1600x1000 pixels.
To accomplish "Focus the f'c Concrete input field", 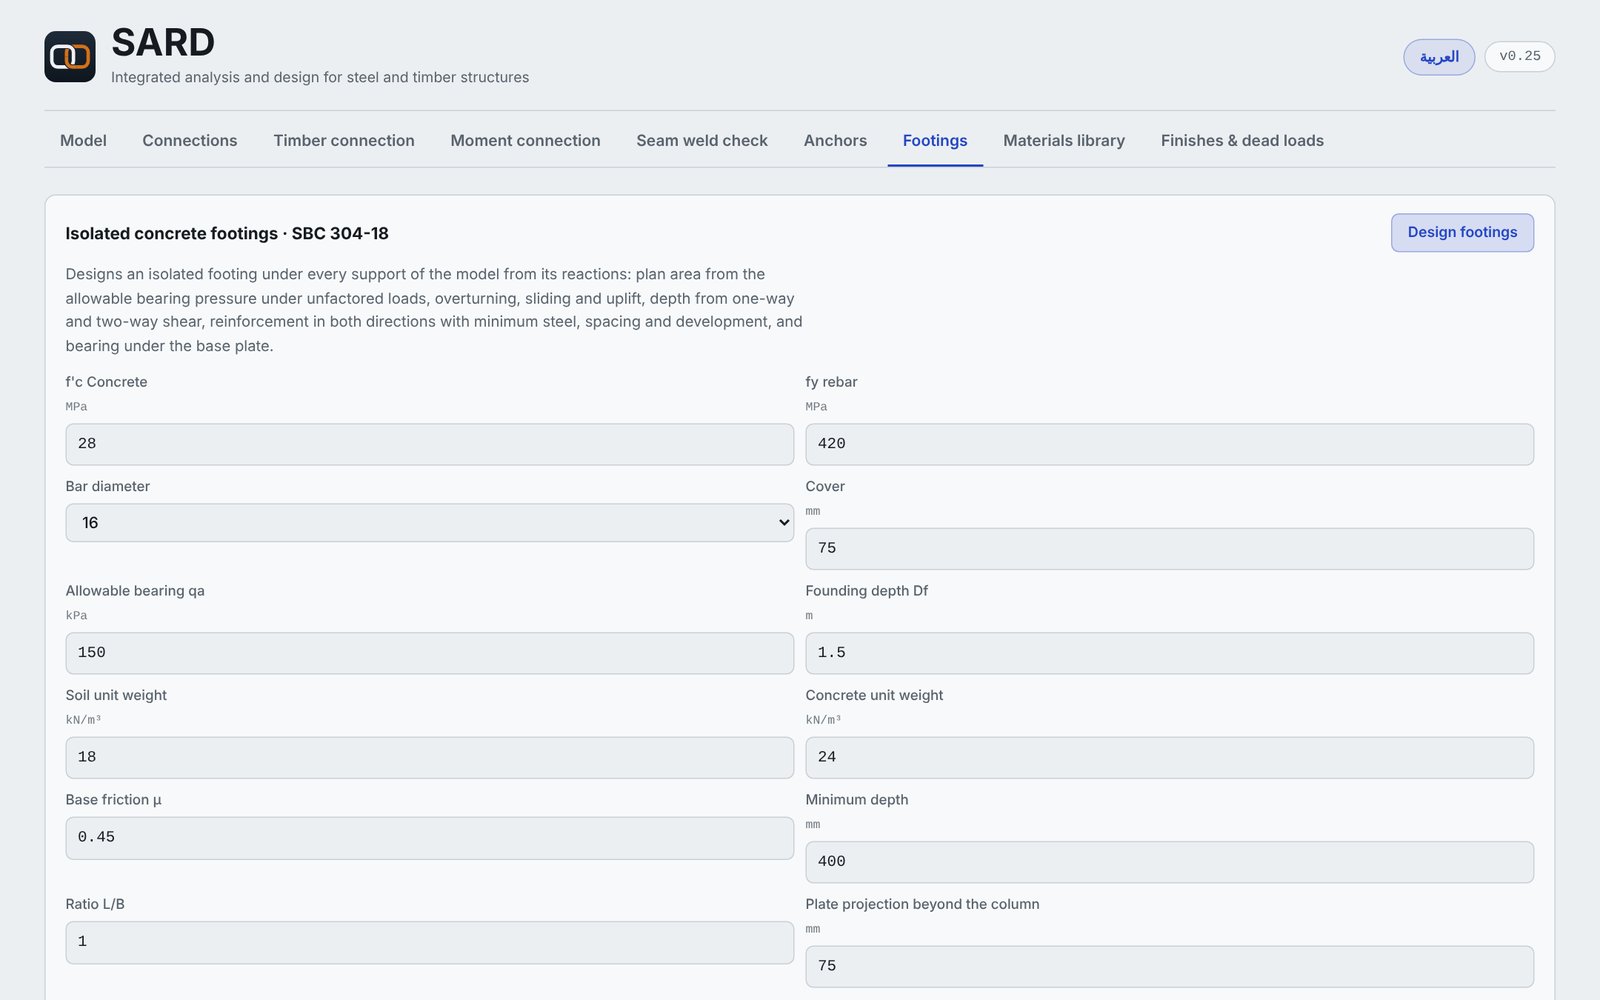I will [430, 444].
